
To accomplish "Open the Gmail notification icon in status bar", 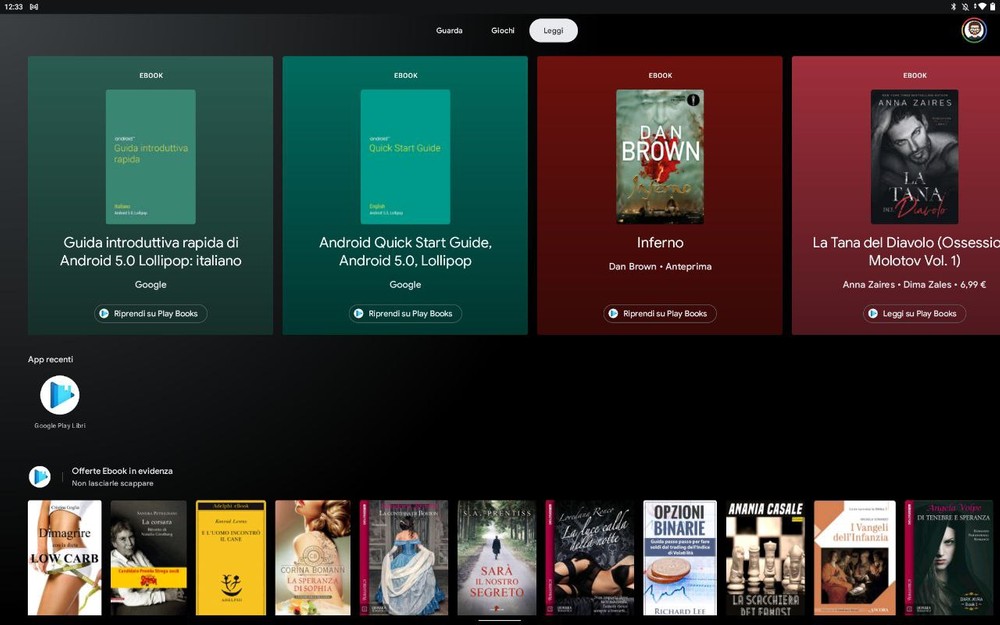I will tap(34, 6).
